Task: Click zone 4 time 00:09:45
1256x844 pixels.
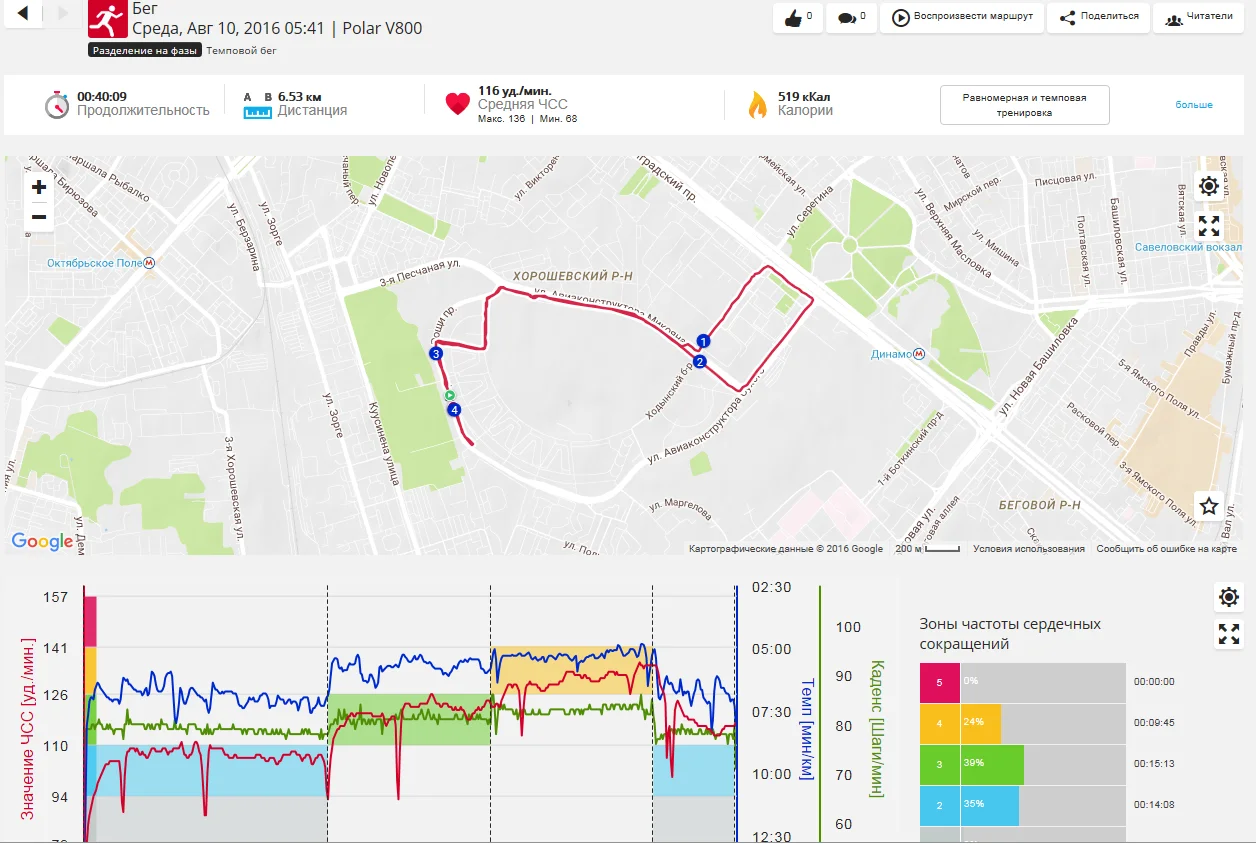Action: coord(1154,723)
